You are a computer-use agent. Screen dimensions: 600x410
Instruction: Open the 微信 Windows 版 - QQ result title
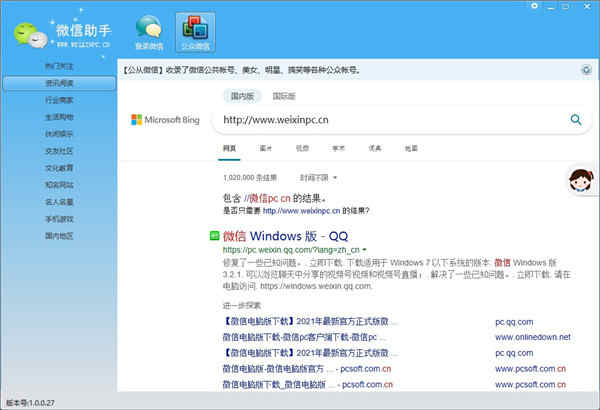[285, 236]
